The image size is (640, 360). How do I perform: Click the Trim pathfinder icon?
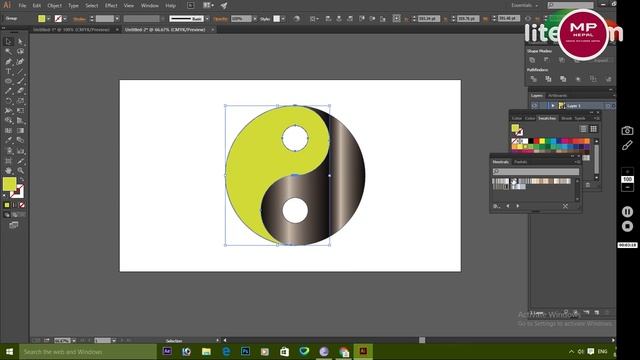(548, 79)
